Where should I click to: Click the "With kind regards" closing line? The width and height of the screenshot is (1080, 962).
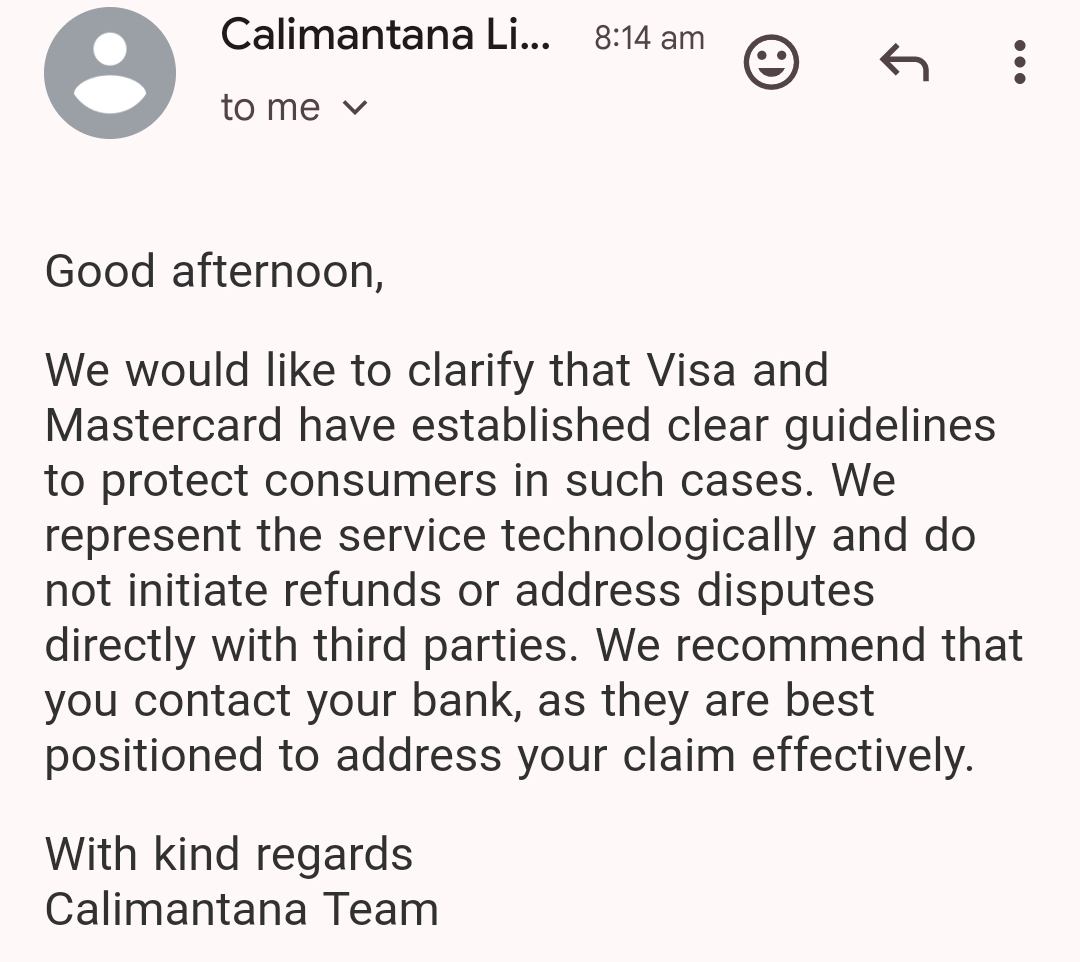[229, 855]
